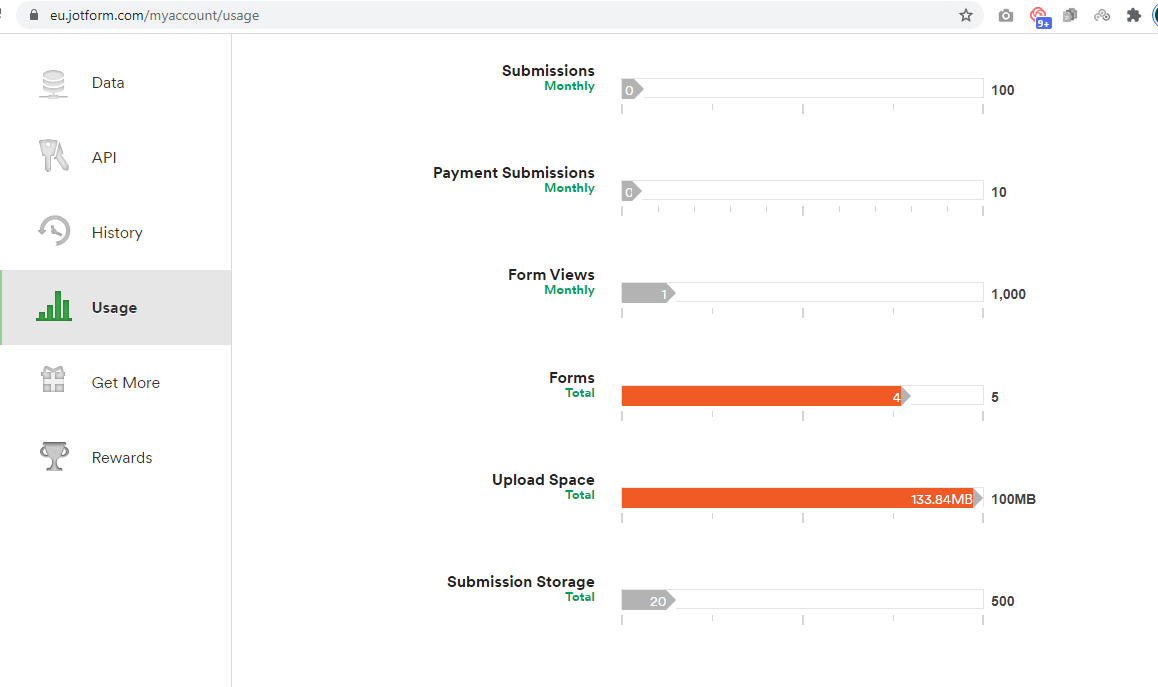Go to the Rewards page
1158x687 pixels.
click(122, 456)
